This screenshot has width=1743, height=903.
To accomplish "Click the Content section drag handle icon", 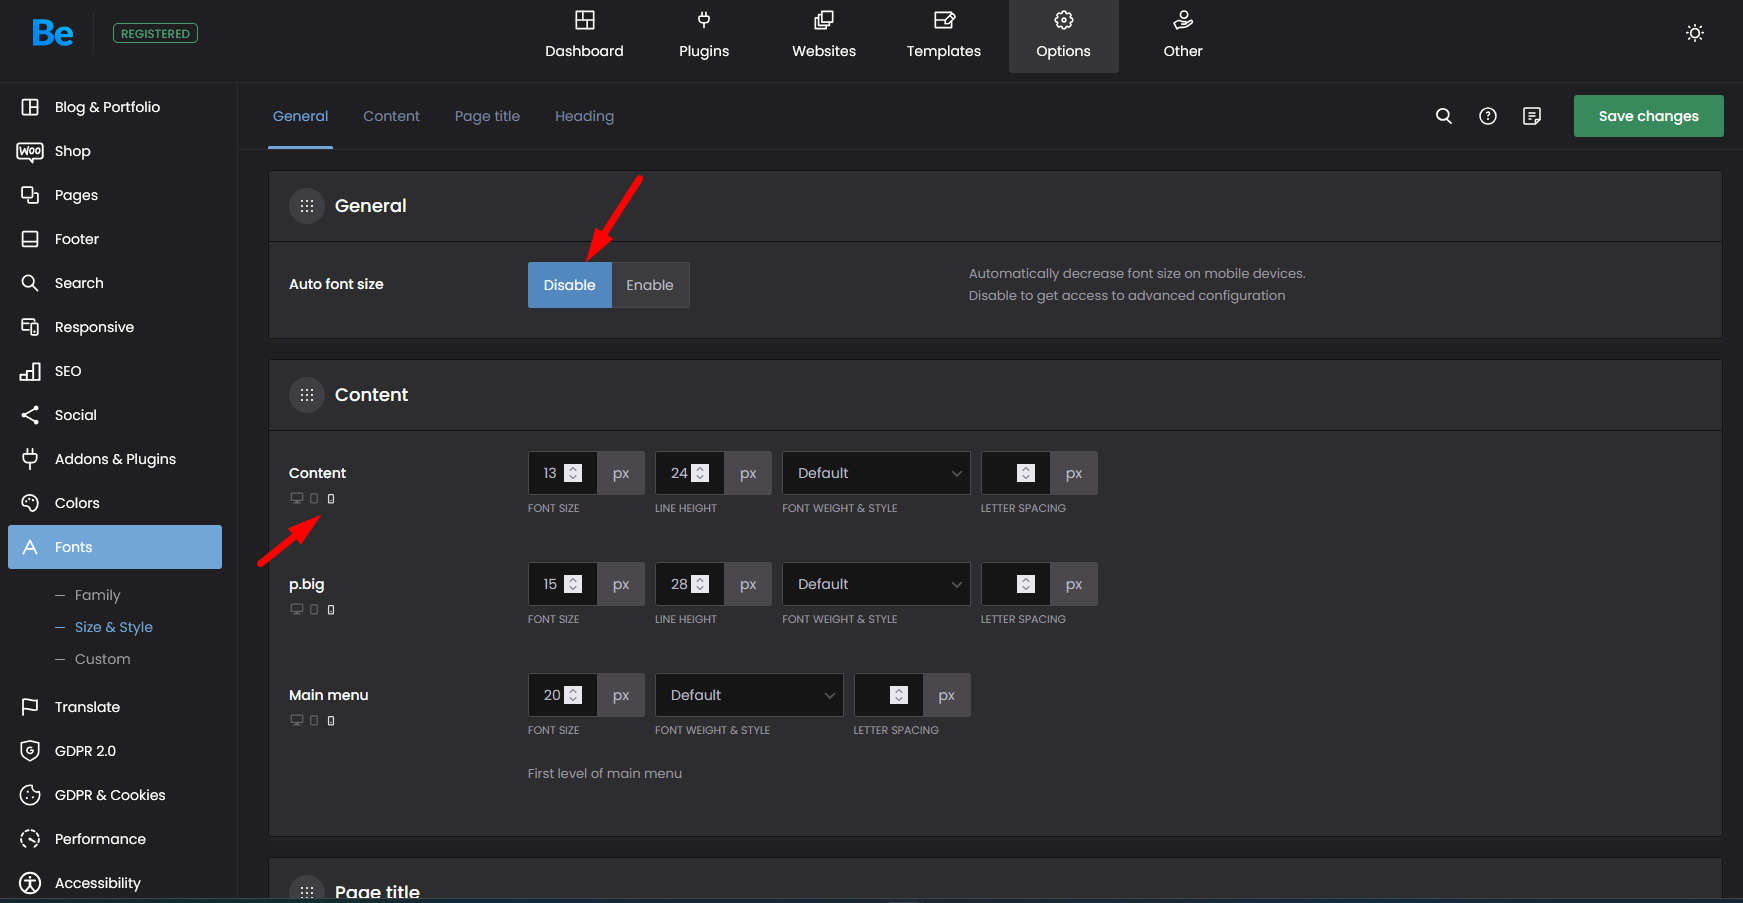I will 307,395.
